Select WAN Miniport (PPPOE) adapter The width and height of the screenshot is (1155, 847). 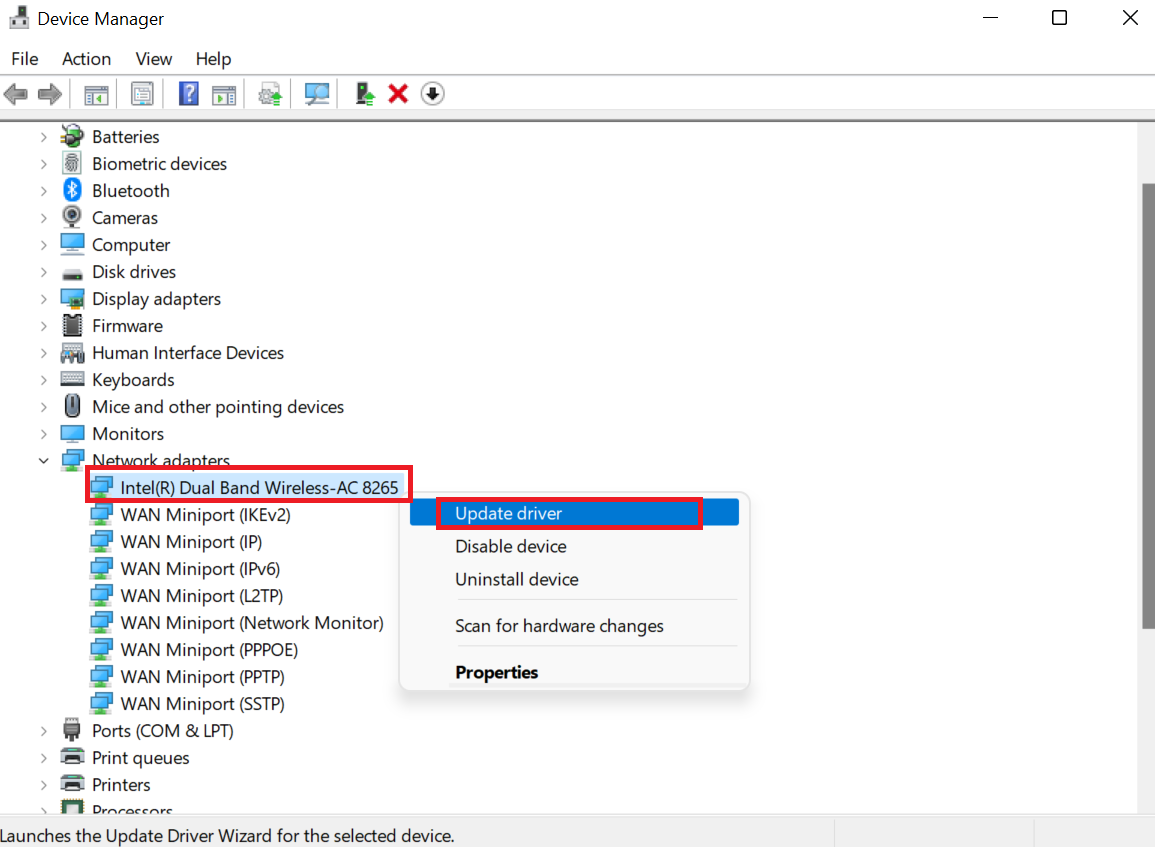coord(209,650)
